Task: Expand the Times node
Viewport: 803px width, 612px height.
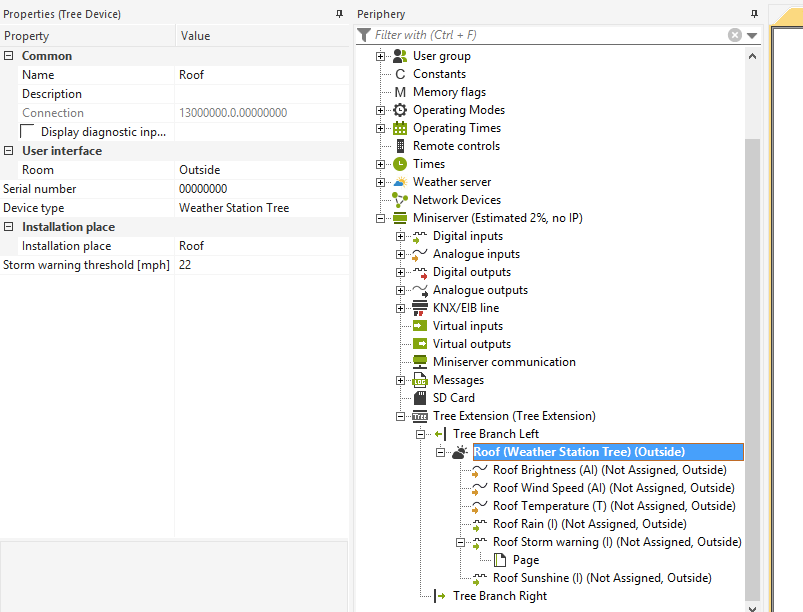Action: [380, 164]
